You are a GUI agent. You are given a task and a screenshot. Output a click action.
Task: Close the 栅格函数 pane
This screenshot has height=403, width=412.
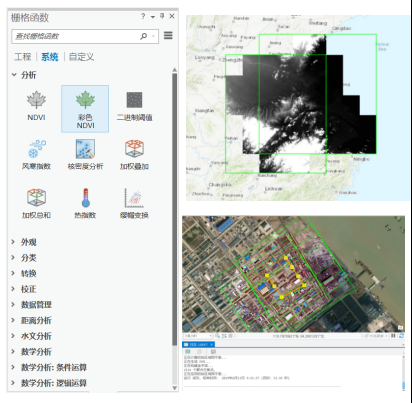(172, 16)
